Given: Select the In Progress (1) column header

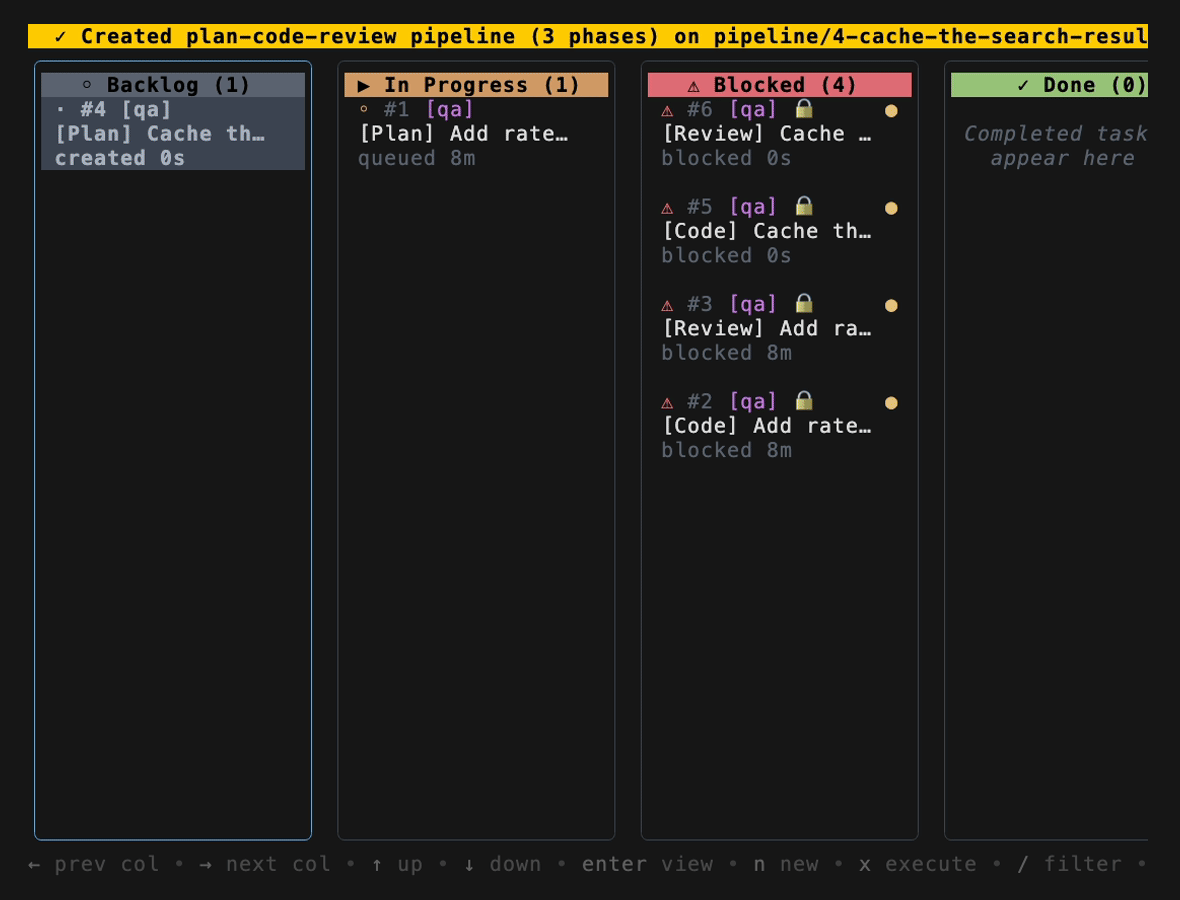Looking at the screenshot, I should tap(476, 85).
